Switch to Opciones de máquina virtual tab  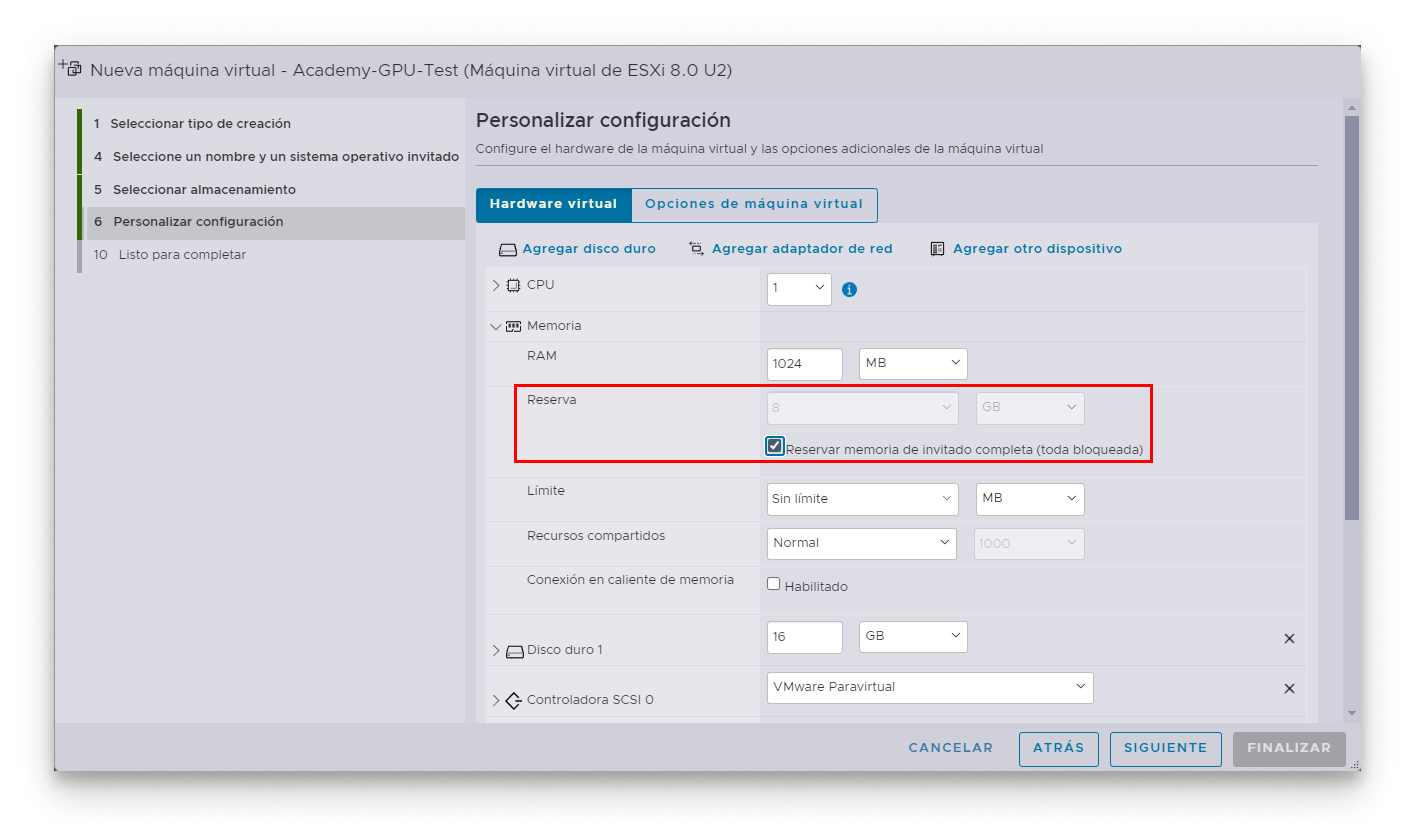pyautogui.click(x=753, y=204)
